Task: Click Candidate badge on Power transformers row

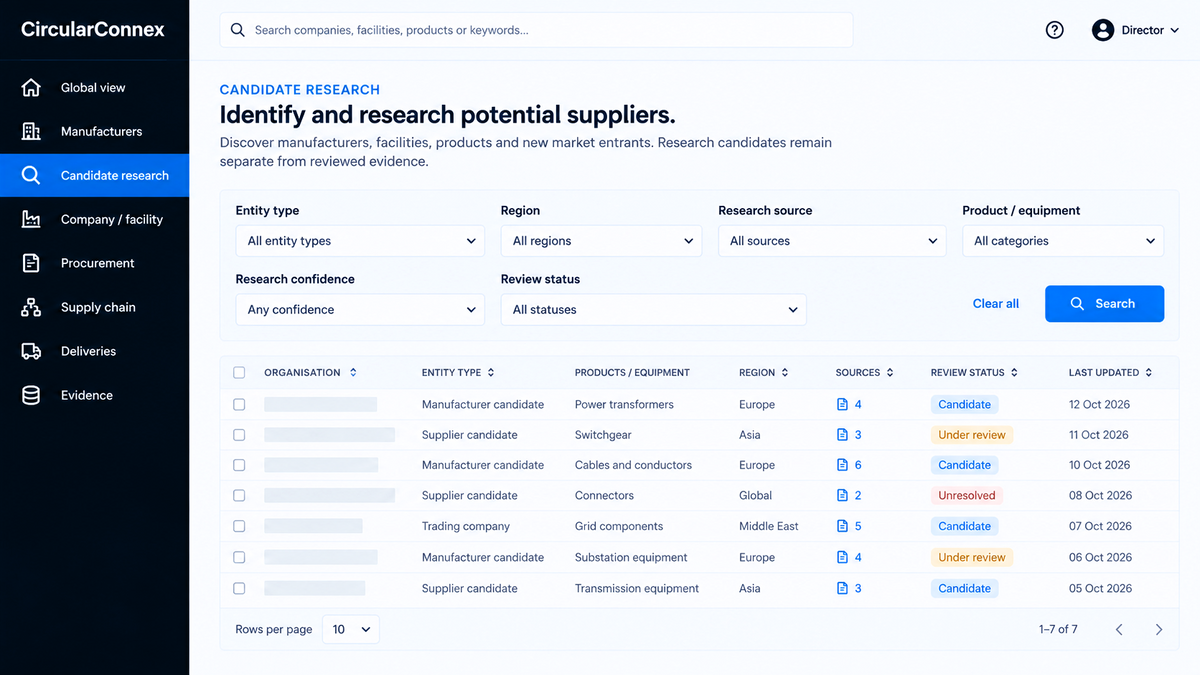Action: [x=964, y=405]
